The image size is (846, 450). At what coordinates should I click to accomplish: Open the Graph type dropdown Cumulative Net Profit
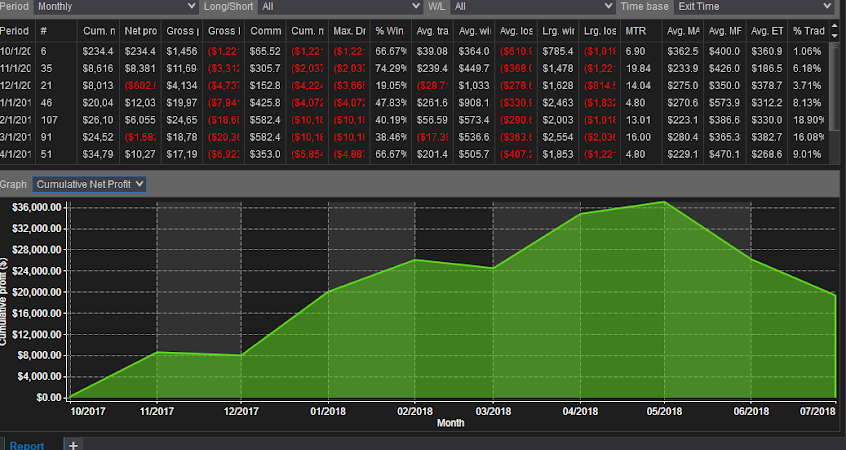(x=89, y=185)
